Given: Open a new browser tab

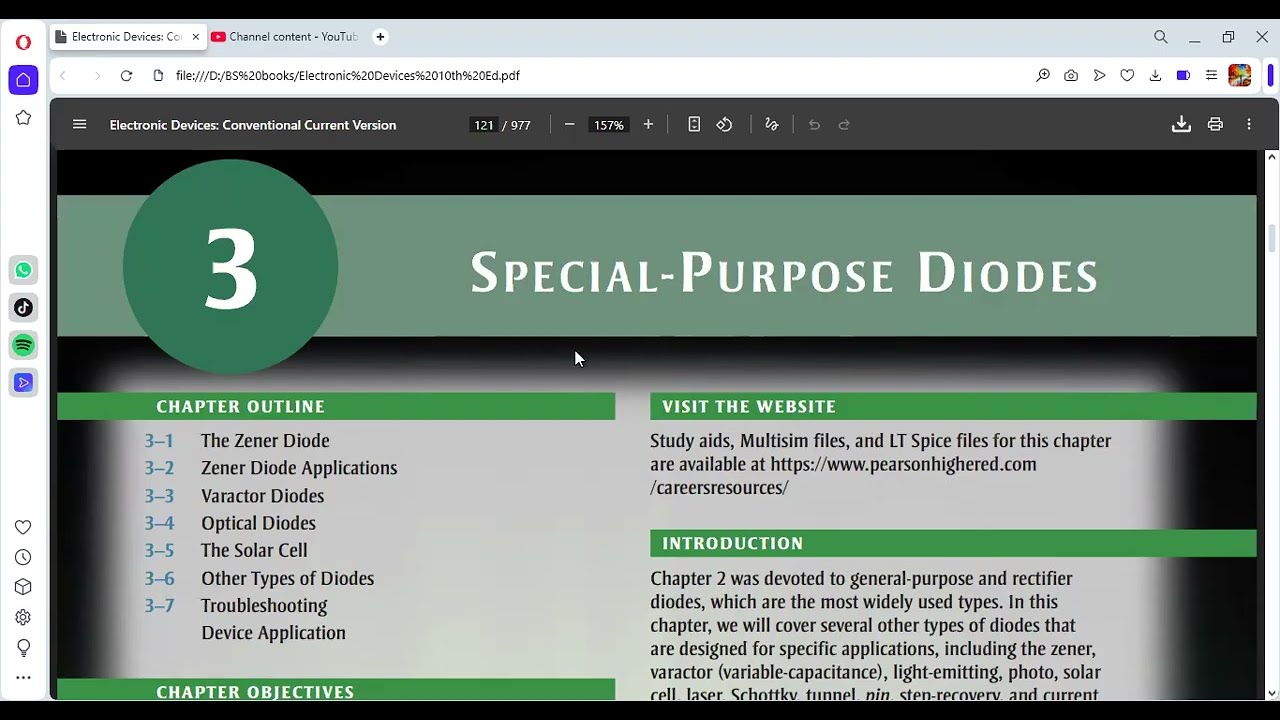Looking at the screenshot, I should click(x=380, y=37).
